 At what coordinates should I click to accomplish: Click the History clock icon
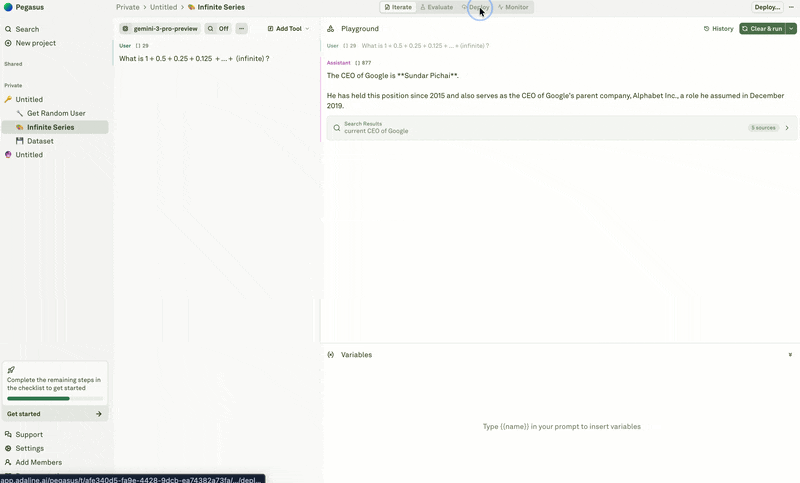pyautogui.click(x=707, y=29)
